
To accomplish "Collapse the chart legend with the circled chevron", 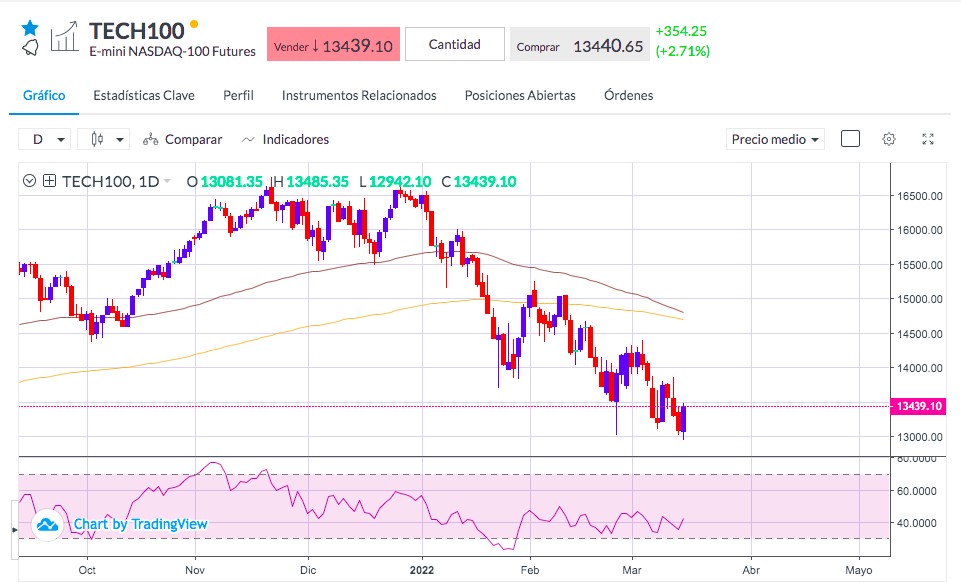I will 29,181.
